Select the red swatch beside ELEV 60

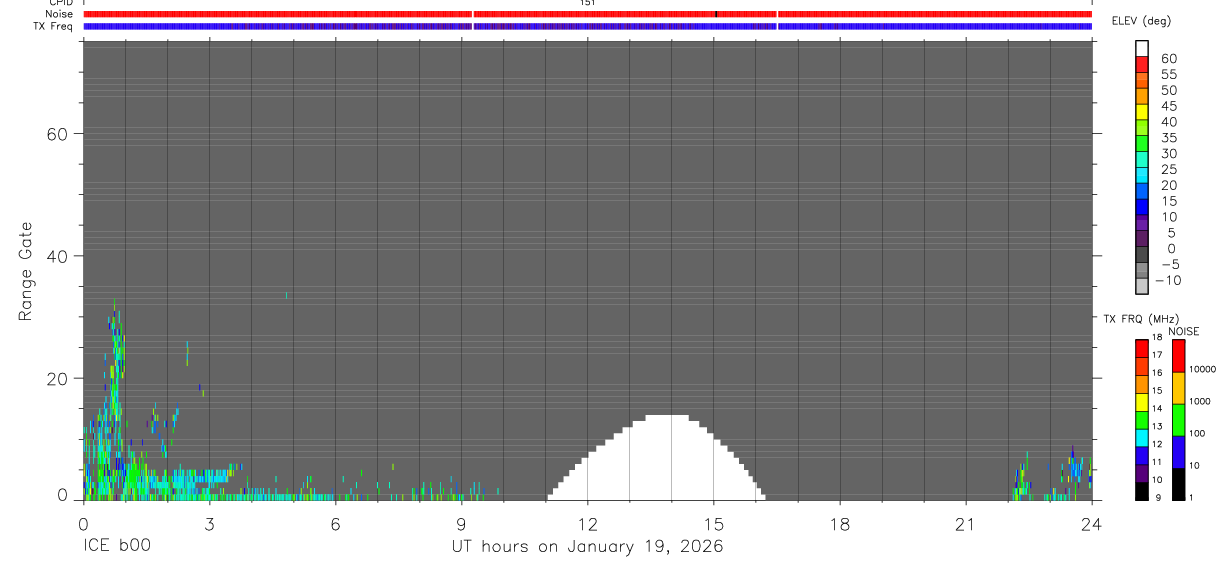pos(1142,63)
